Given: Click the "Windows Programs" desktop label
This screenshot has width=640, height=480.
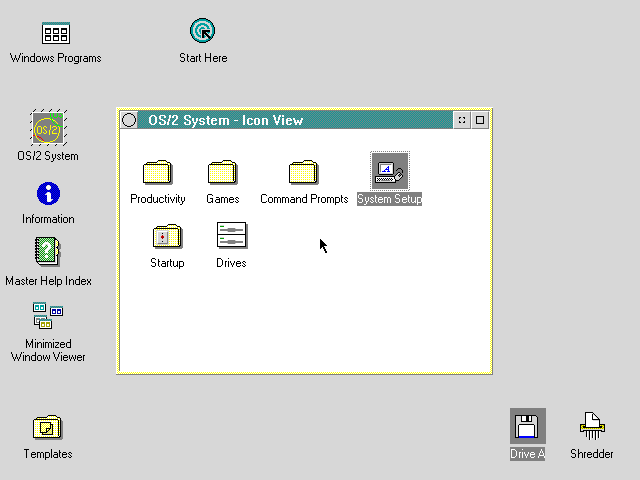Looking at the screenshot, I should tap(56, 58).
